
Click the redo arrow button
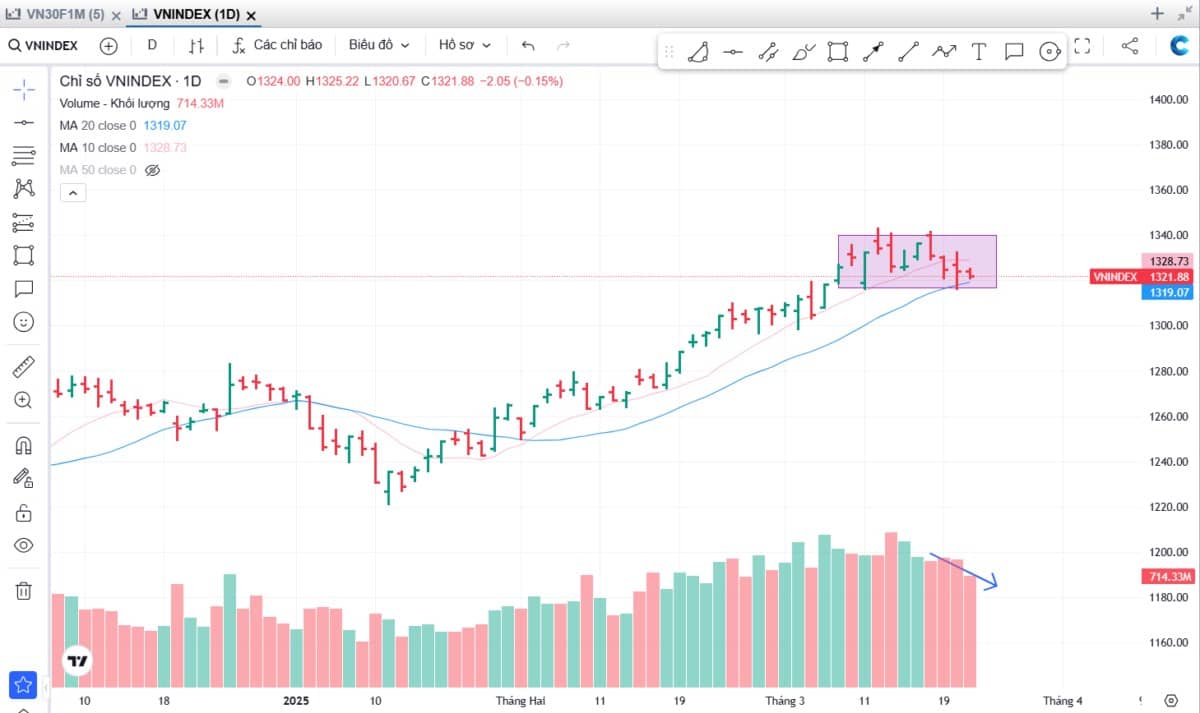[x=563, y=45]
